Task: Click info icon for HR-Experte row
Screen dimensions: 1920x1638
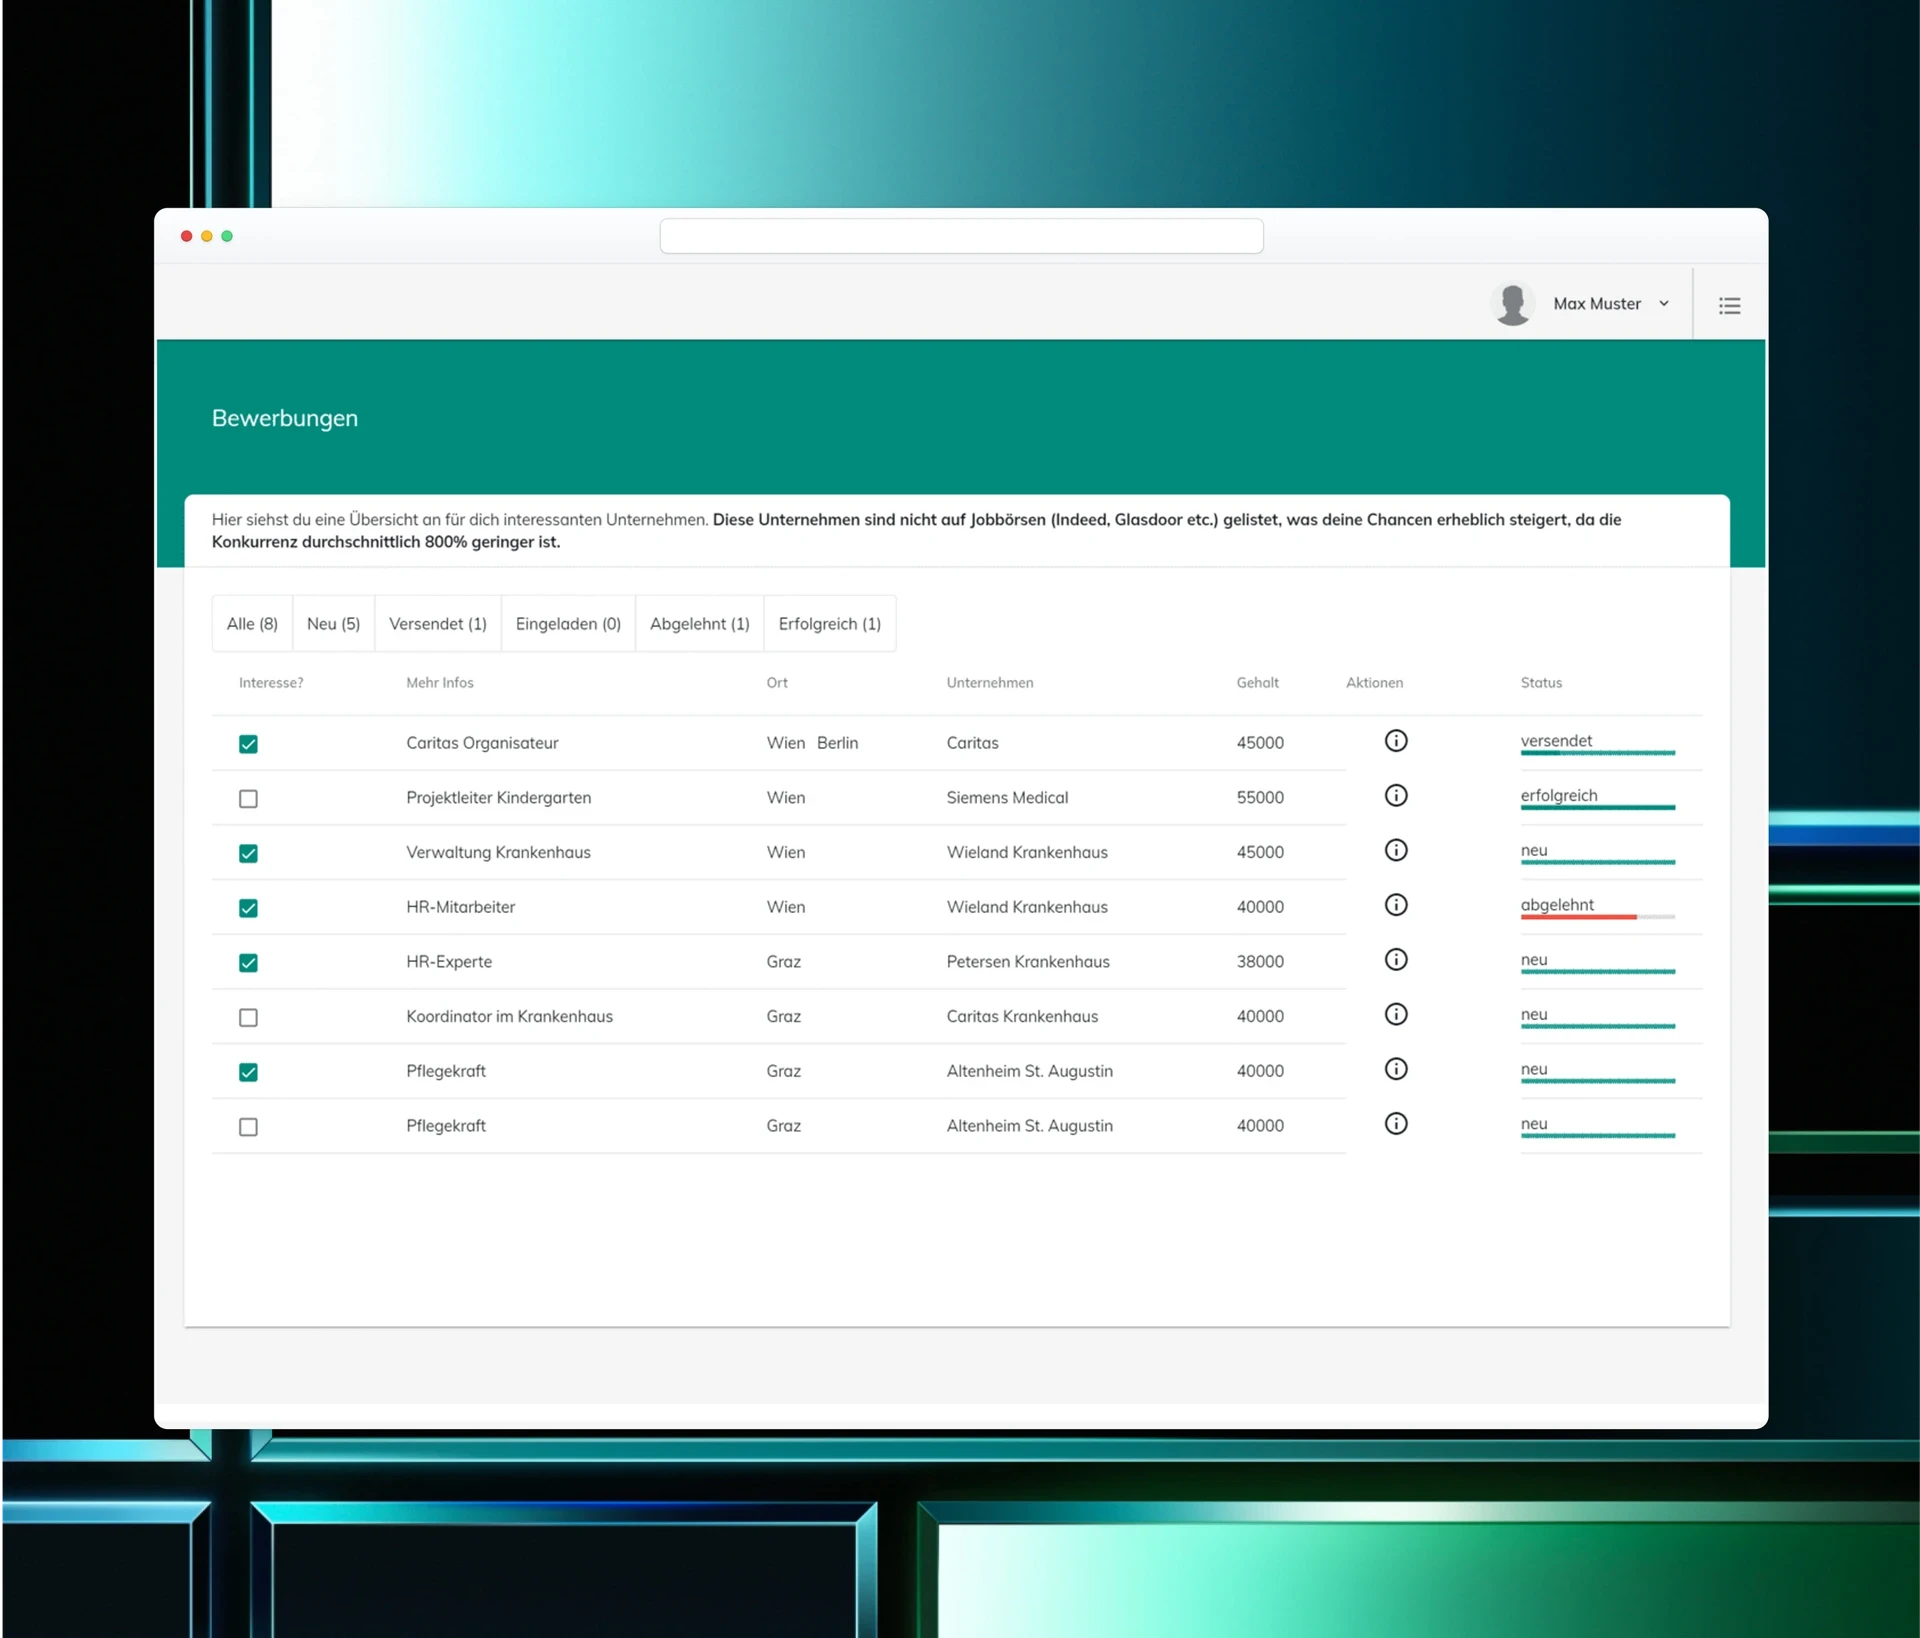Action: (x=1395, y=960)
